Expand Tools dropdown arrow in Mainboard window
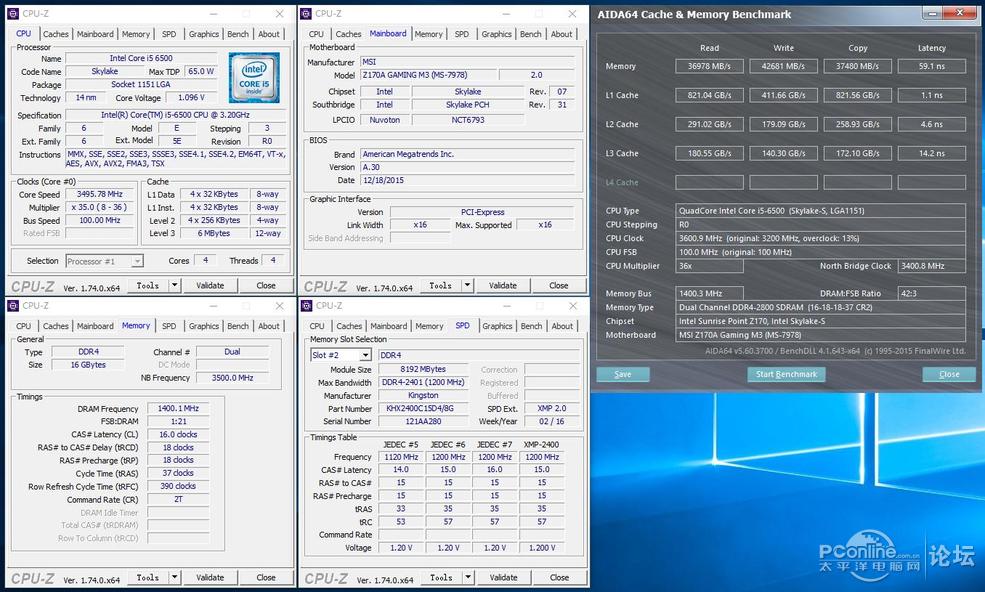Screen dimensions: 985x592 [468, 285]
